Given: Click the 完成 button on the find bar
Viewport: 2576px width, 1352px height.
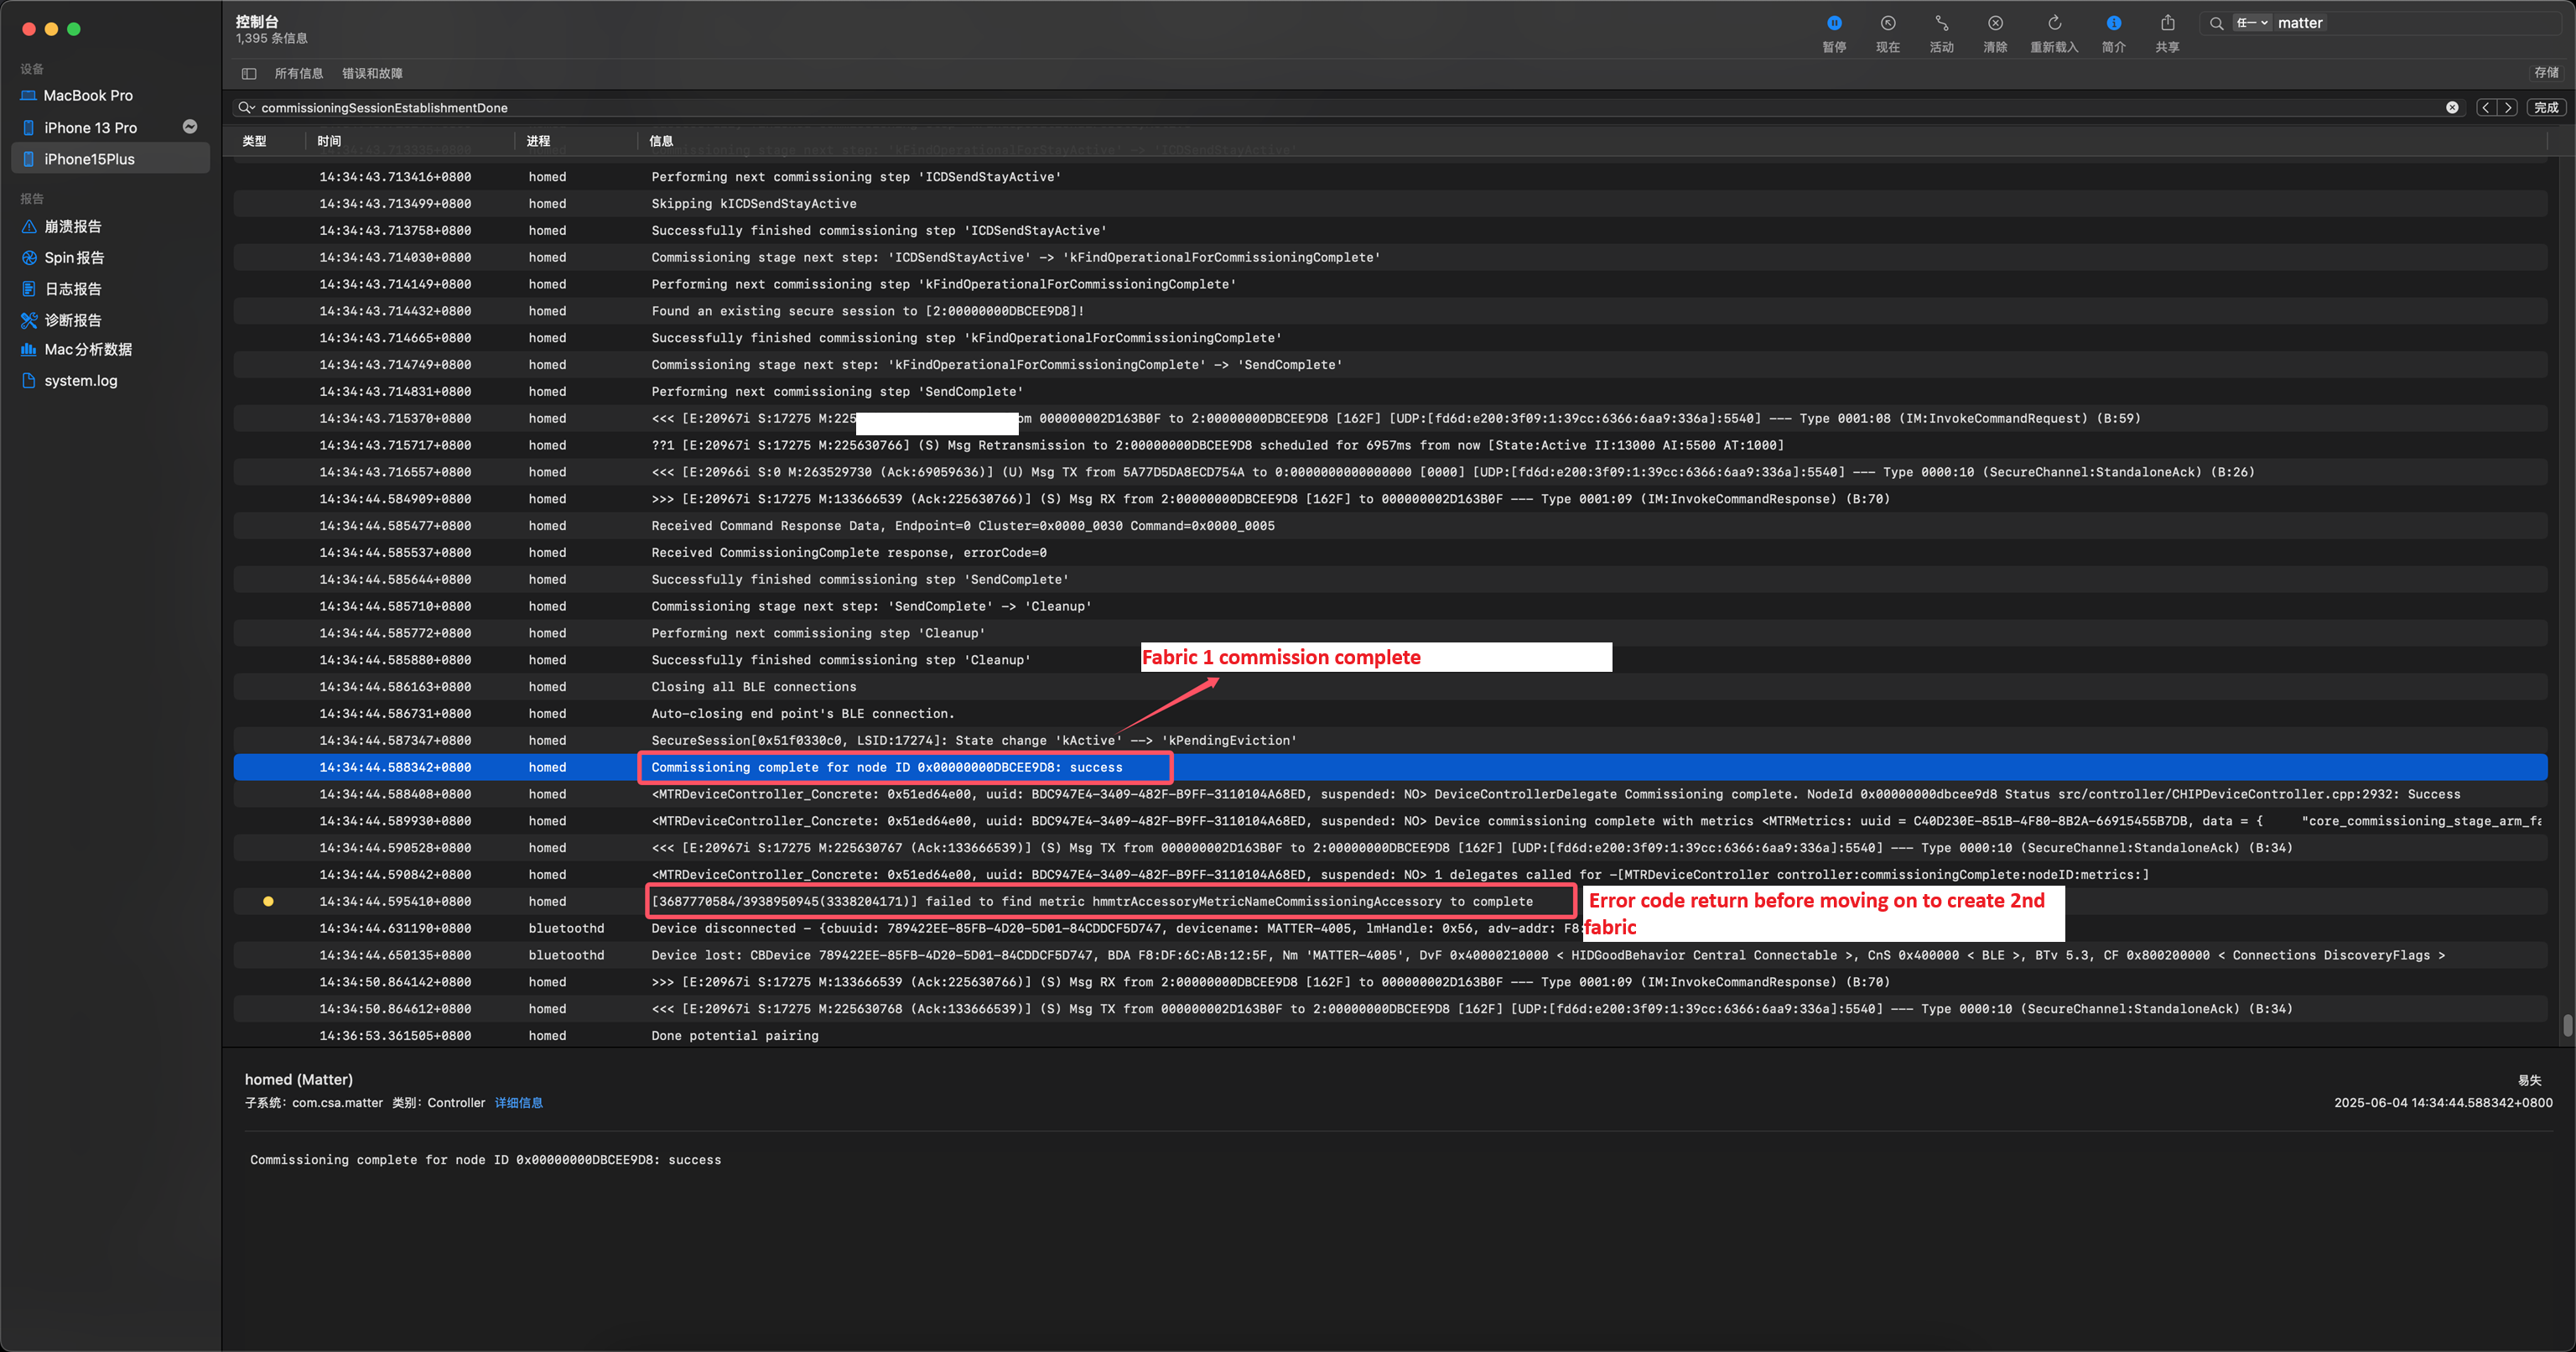Looking at the screenshot, I should (x=2546, y=107).
